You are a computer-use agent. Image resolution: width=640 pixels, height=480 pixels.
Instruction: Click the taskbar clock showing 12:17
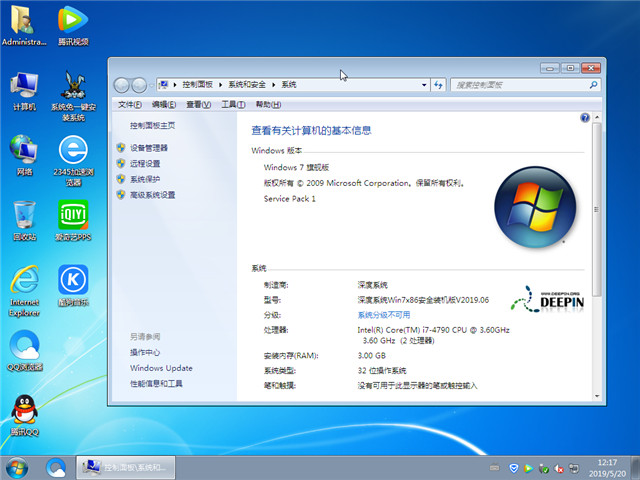tap(607, 468)
